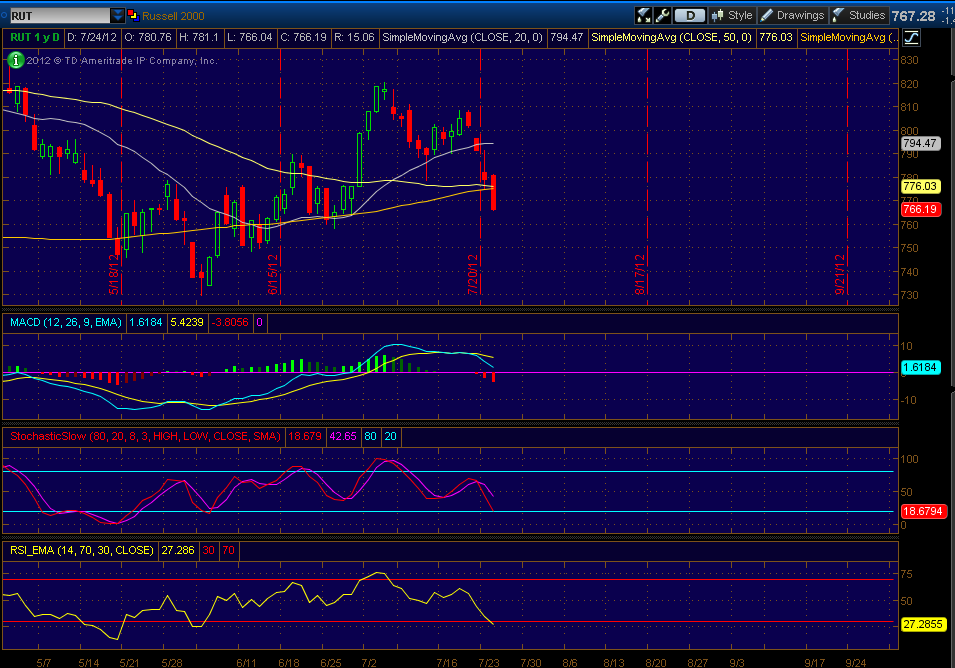Select SimpleMovingAvg (CLOSE, 50, 0) label
Screen dimensions: 955x668
point(671,37)
